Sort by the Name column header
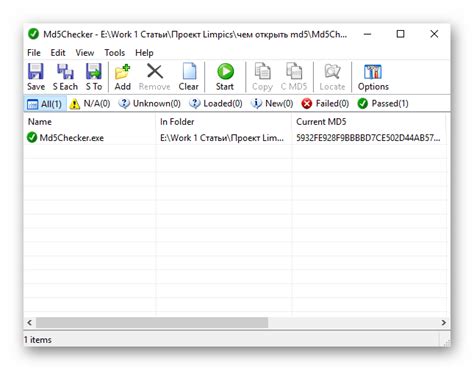The image size is (474, 370). [90, 122]
